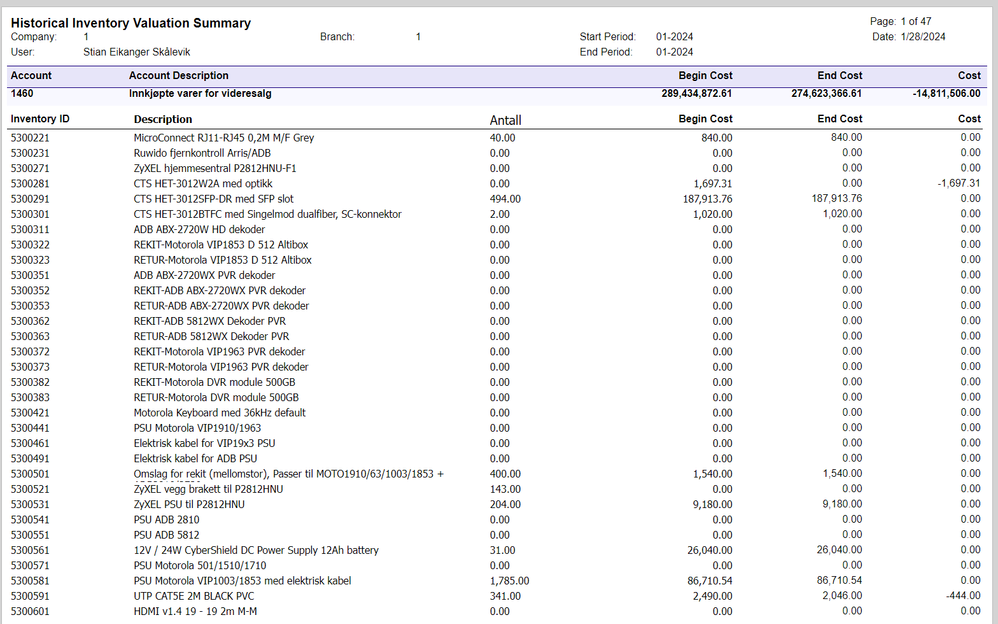Click ZyXEL hjemmesentral P2812HNU-F1 description
Screen dimensions: 998x624
(214, 168)
